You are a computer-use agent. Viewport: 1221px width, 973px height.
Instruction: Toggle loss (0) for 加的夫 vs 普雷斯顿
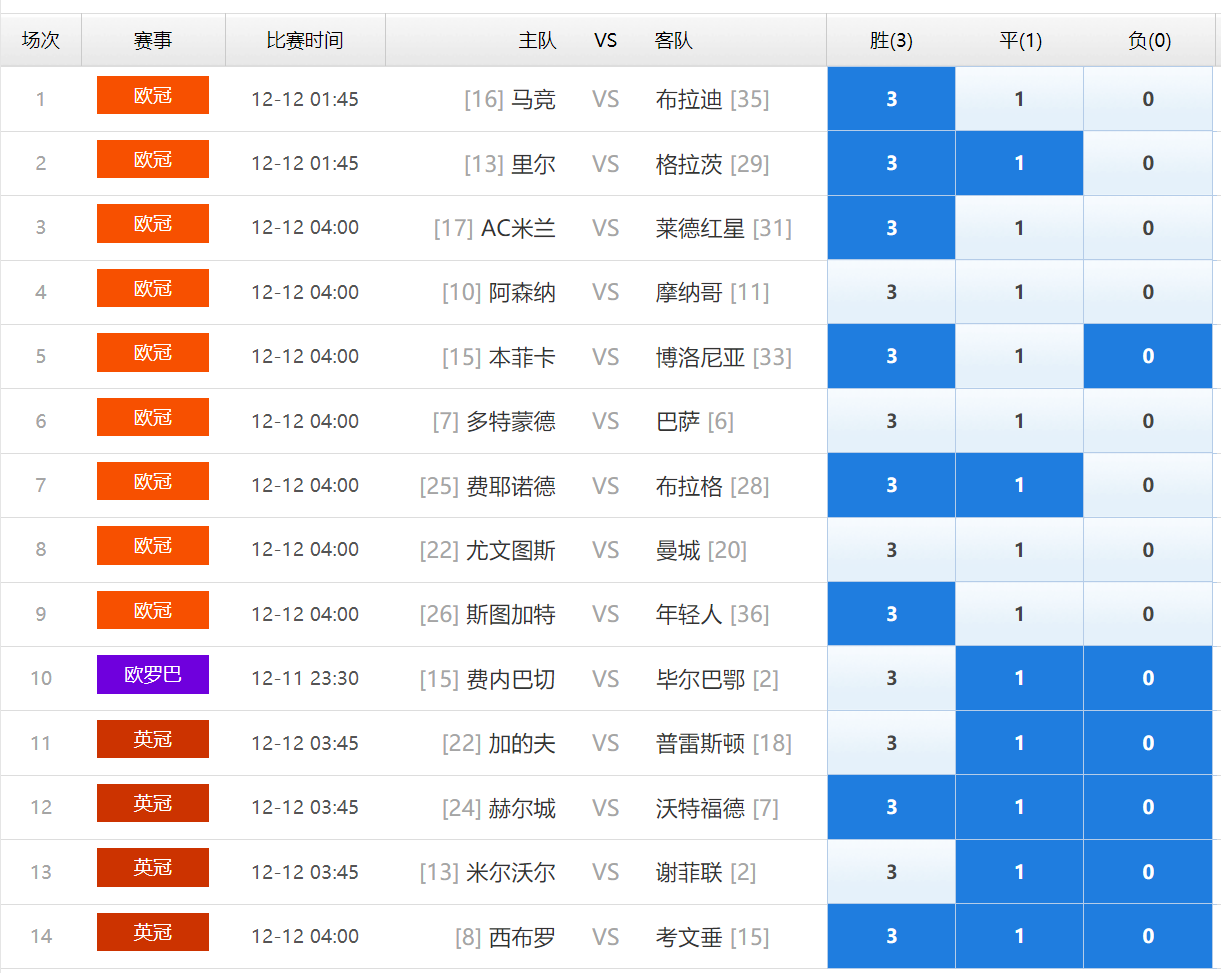pos(1148,743)
